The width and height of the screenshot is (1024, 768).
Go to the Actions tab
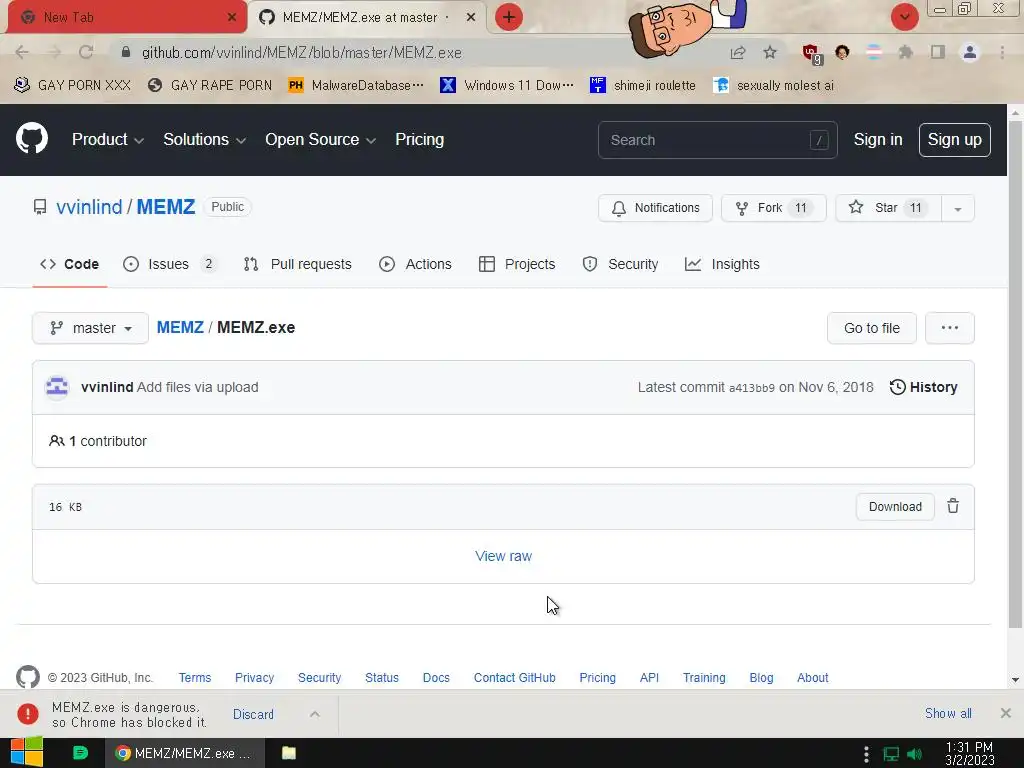point(415,264)
